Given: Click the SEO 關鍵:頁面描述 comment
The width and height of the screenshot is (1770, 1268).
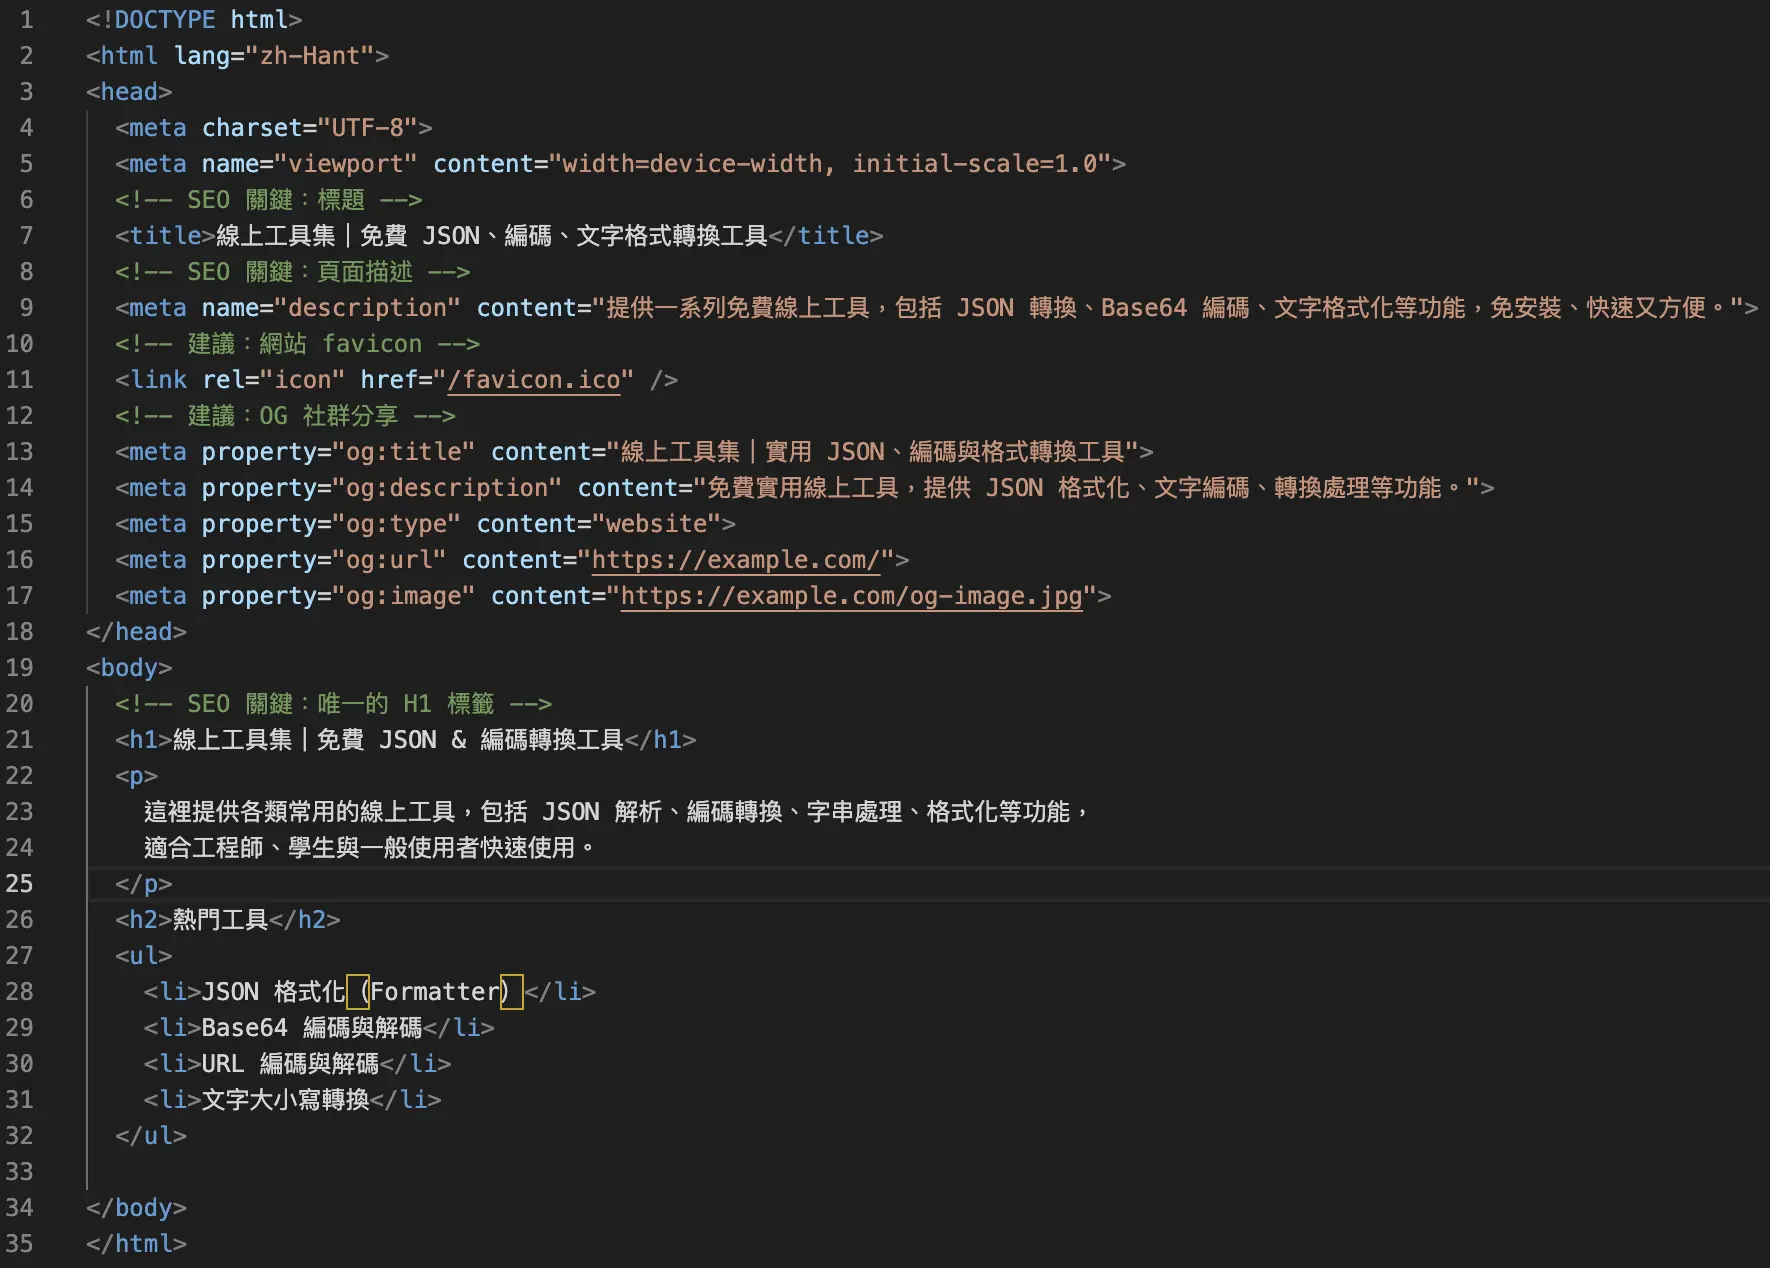Looking at the screenshot, I should point(292,272).
